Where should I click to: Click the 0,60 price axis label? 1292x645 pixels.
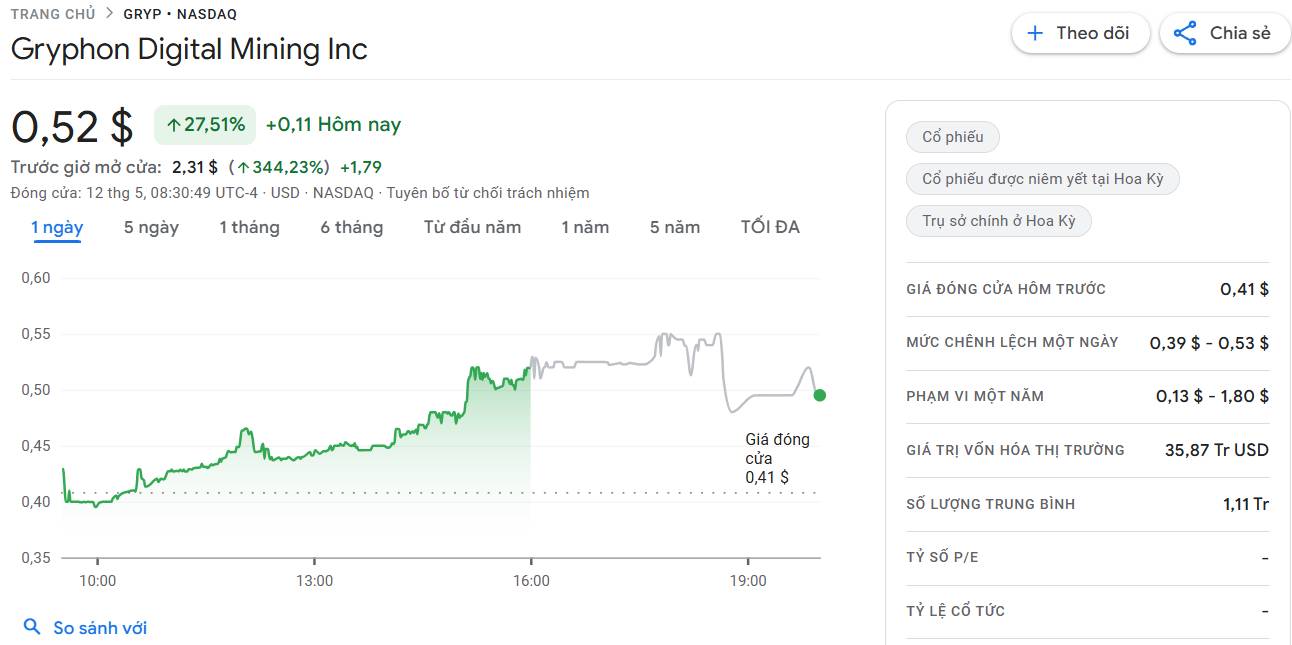click(x=36, y=278)
